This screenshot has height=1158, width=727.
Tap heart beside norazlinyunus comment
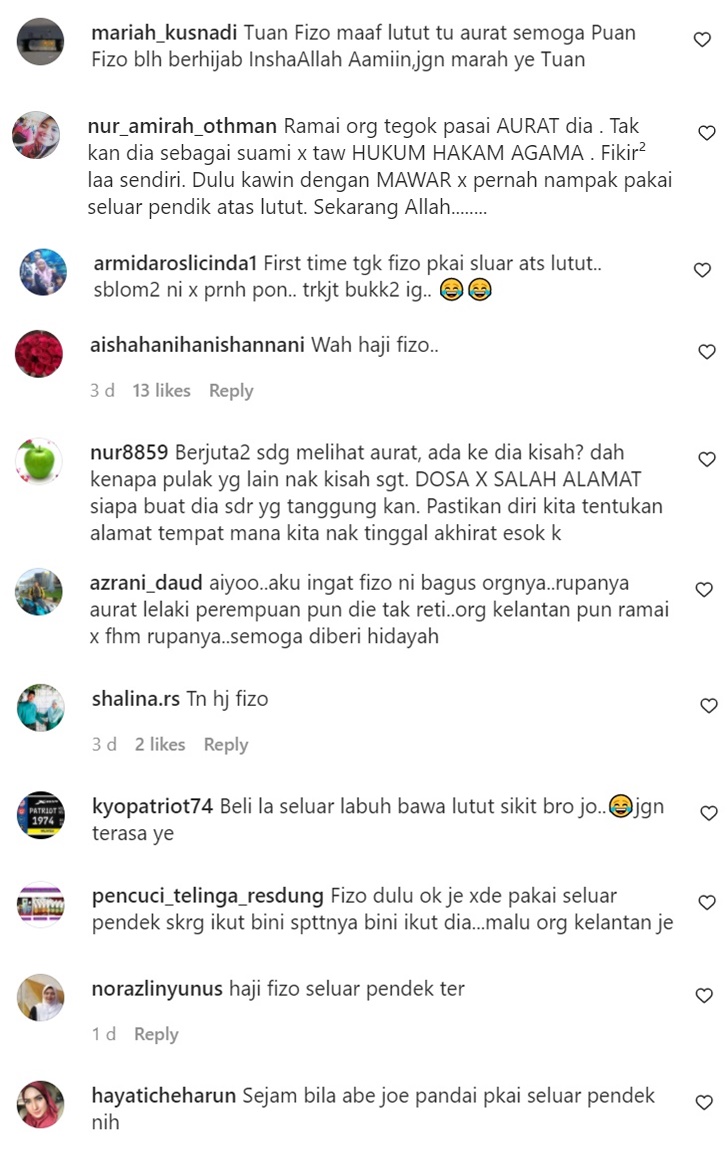pyautogui.click(x=705, y=995)
